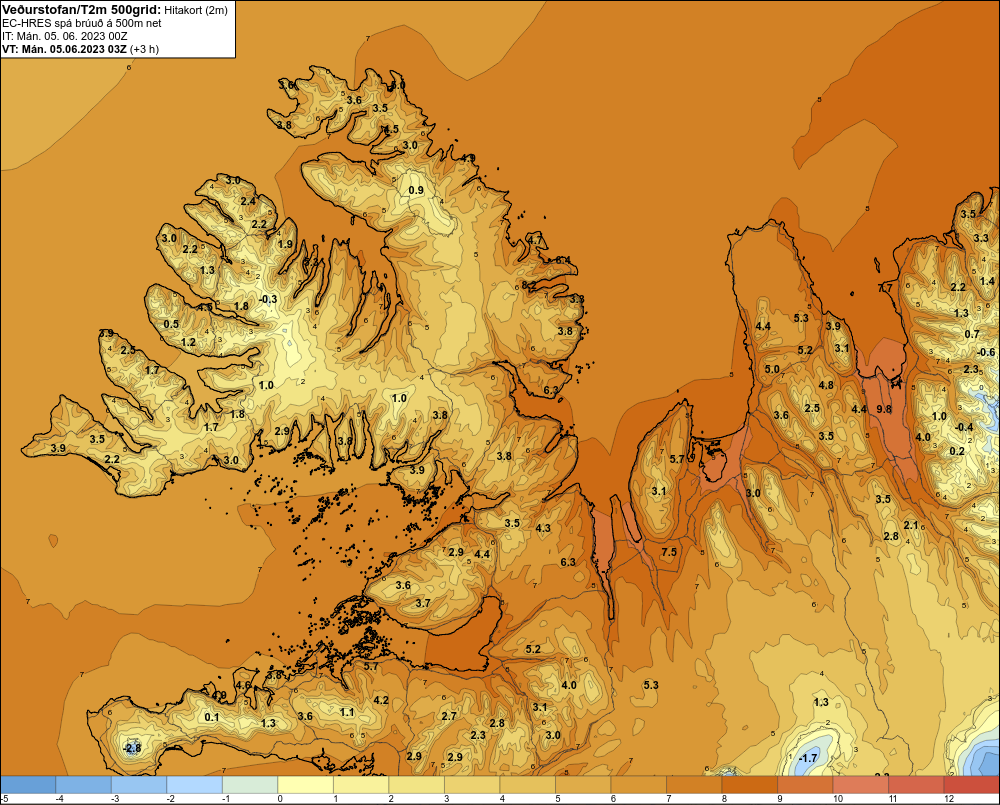Image resolution: width=1000 pixels, height=805 pixels.
Task: Click the '0.5' temperature value on the map
Action: [x=171, y=324]
